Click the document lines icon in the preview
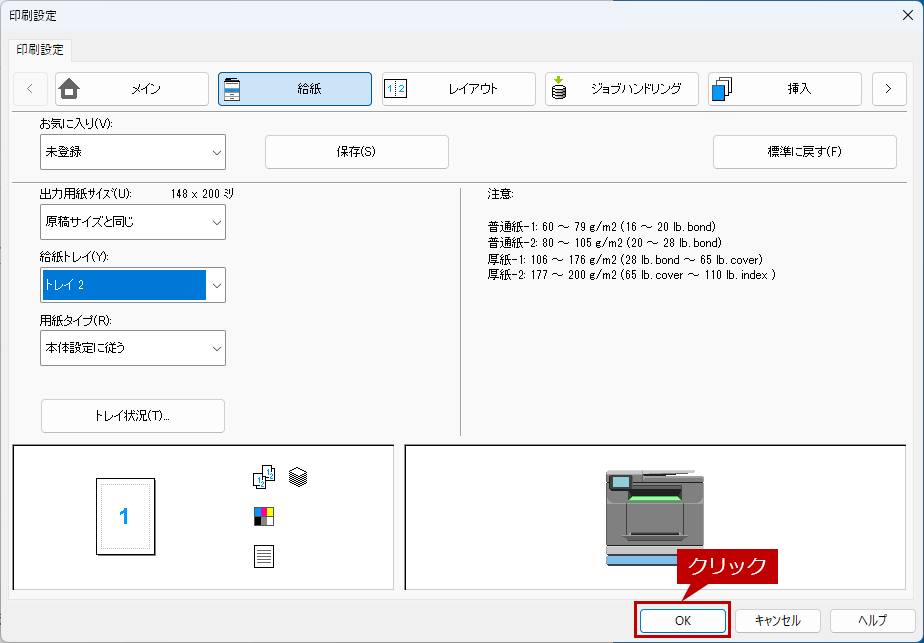The width and height of the screenshot is (924, 643). (x=263, y=556)
